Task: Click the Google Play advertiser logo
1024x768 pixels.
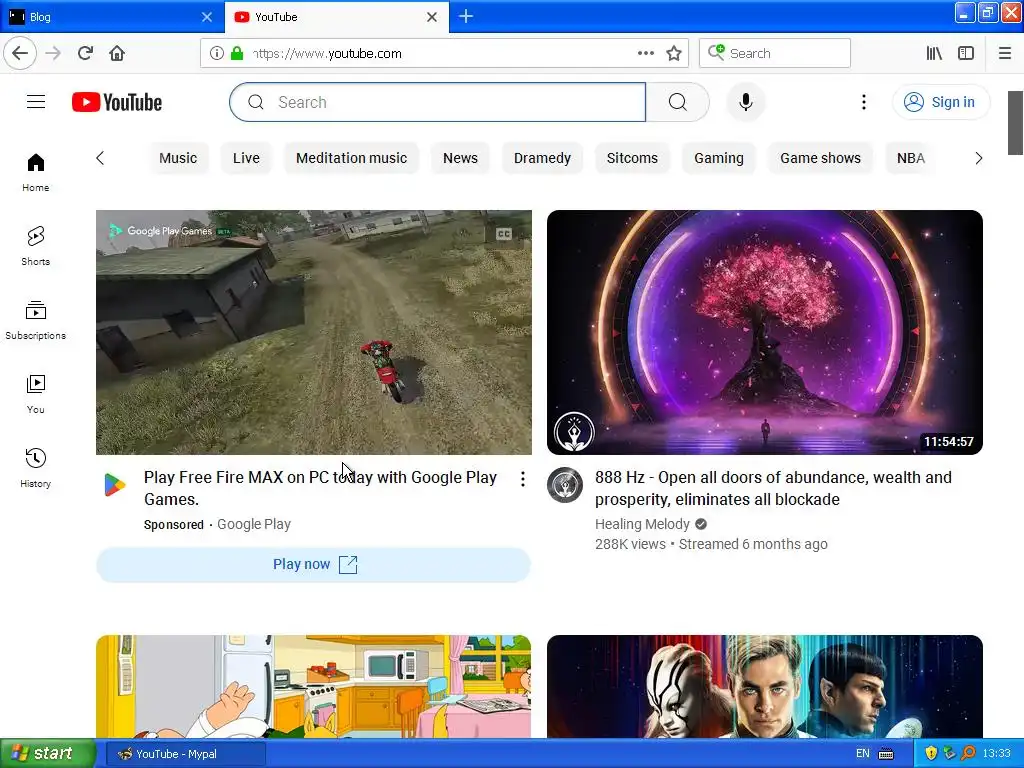Action: 115,485
